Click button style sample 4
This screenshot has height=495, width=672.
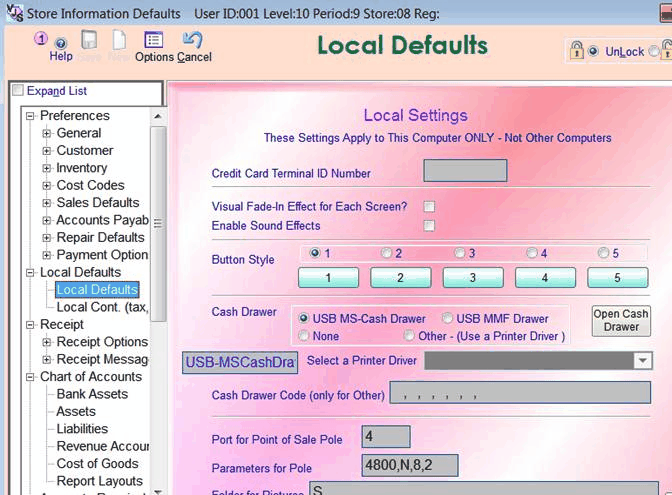tap(545, 277)
